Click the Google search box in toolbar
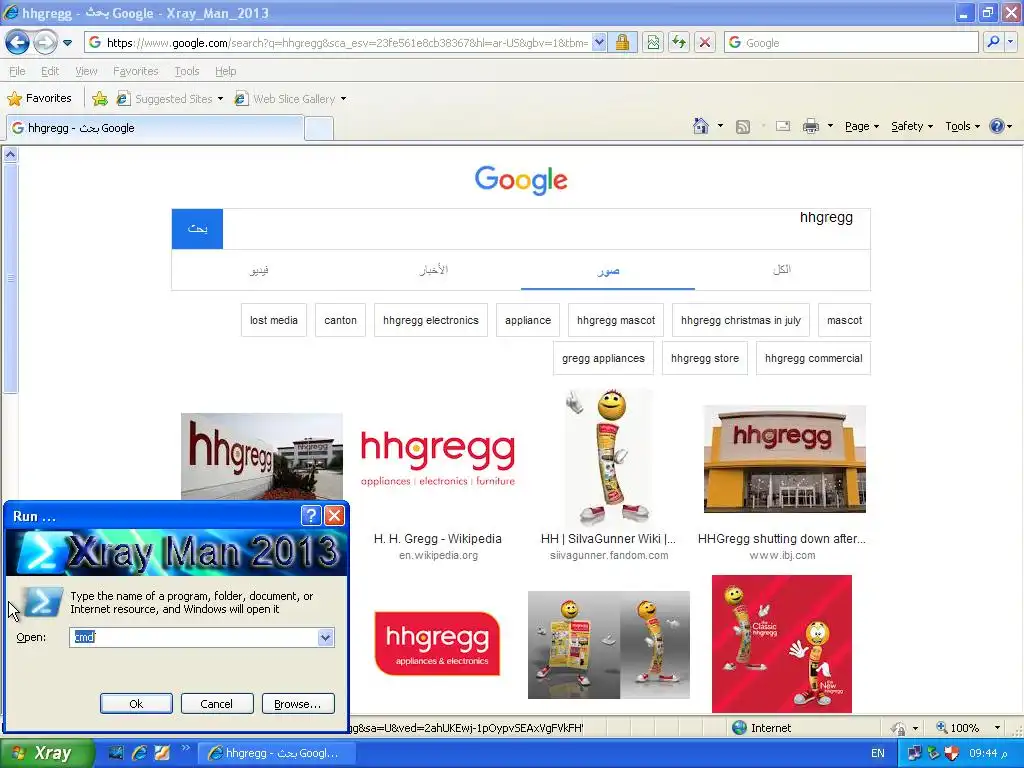The width and height of the screenshot is (1024, 768). tap(851, 43)
